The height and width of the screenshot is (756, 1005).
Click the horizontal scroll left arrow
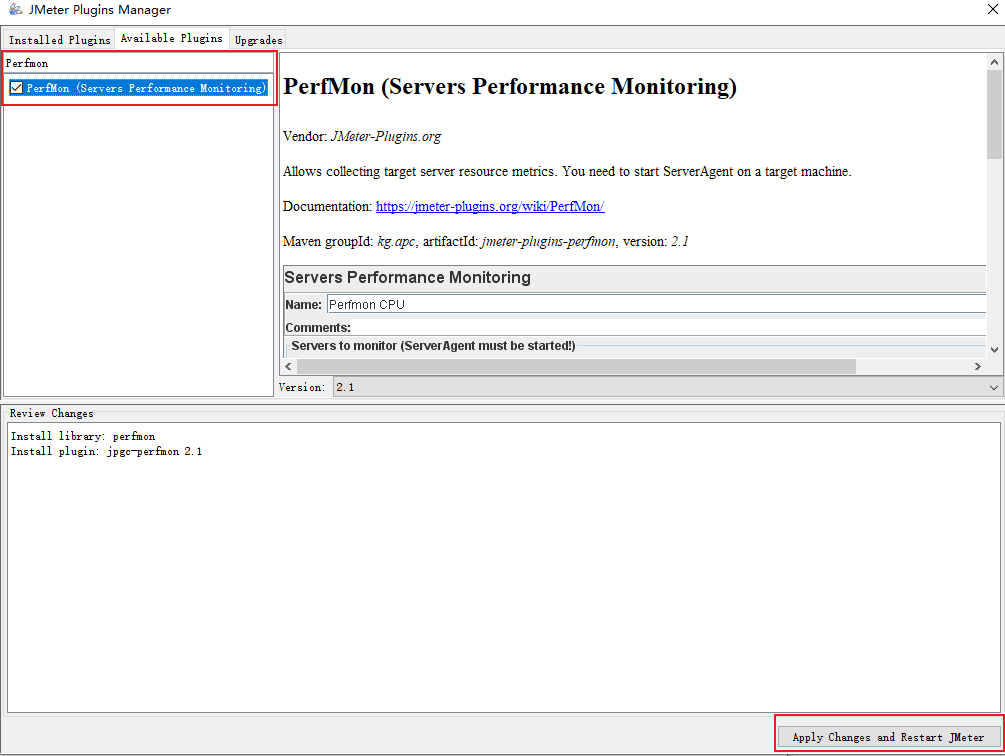tap(288, 366)
